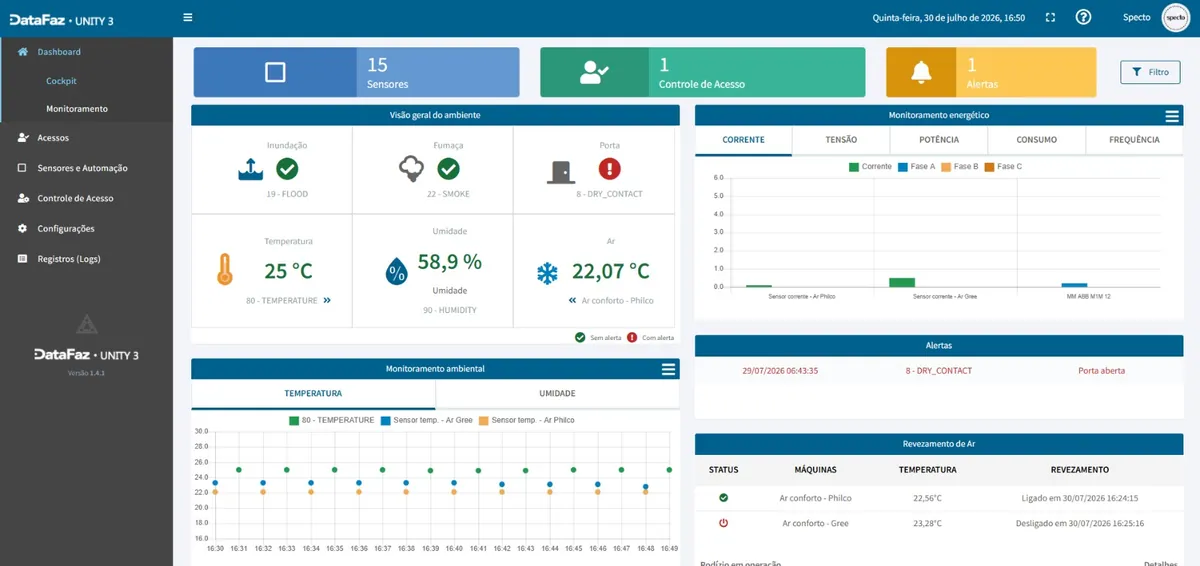The height and width of the screenshot is (566, 1200).
Task: Open the Specto user avatar
Action: click(1176, 17)
